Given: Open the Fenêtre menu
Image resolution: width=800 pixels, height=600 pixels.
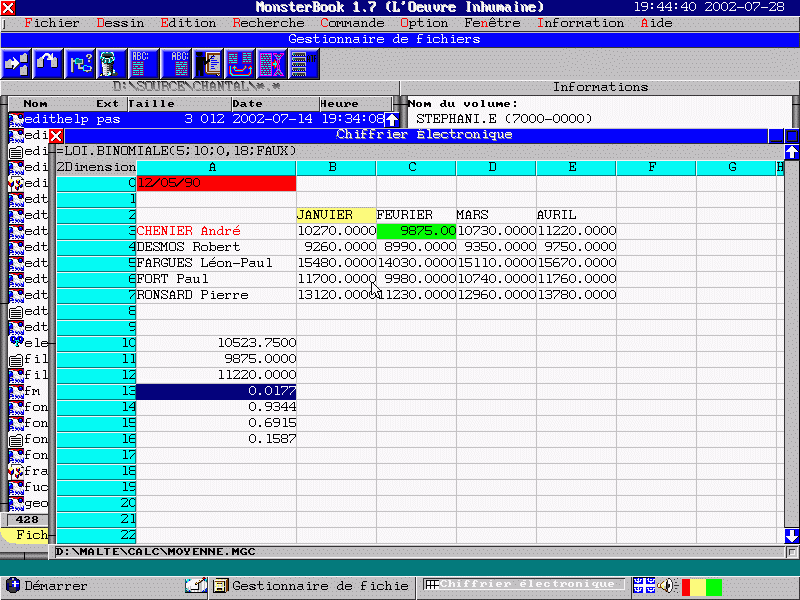Looking at the screenshot, I should tap(492, 23).
